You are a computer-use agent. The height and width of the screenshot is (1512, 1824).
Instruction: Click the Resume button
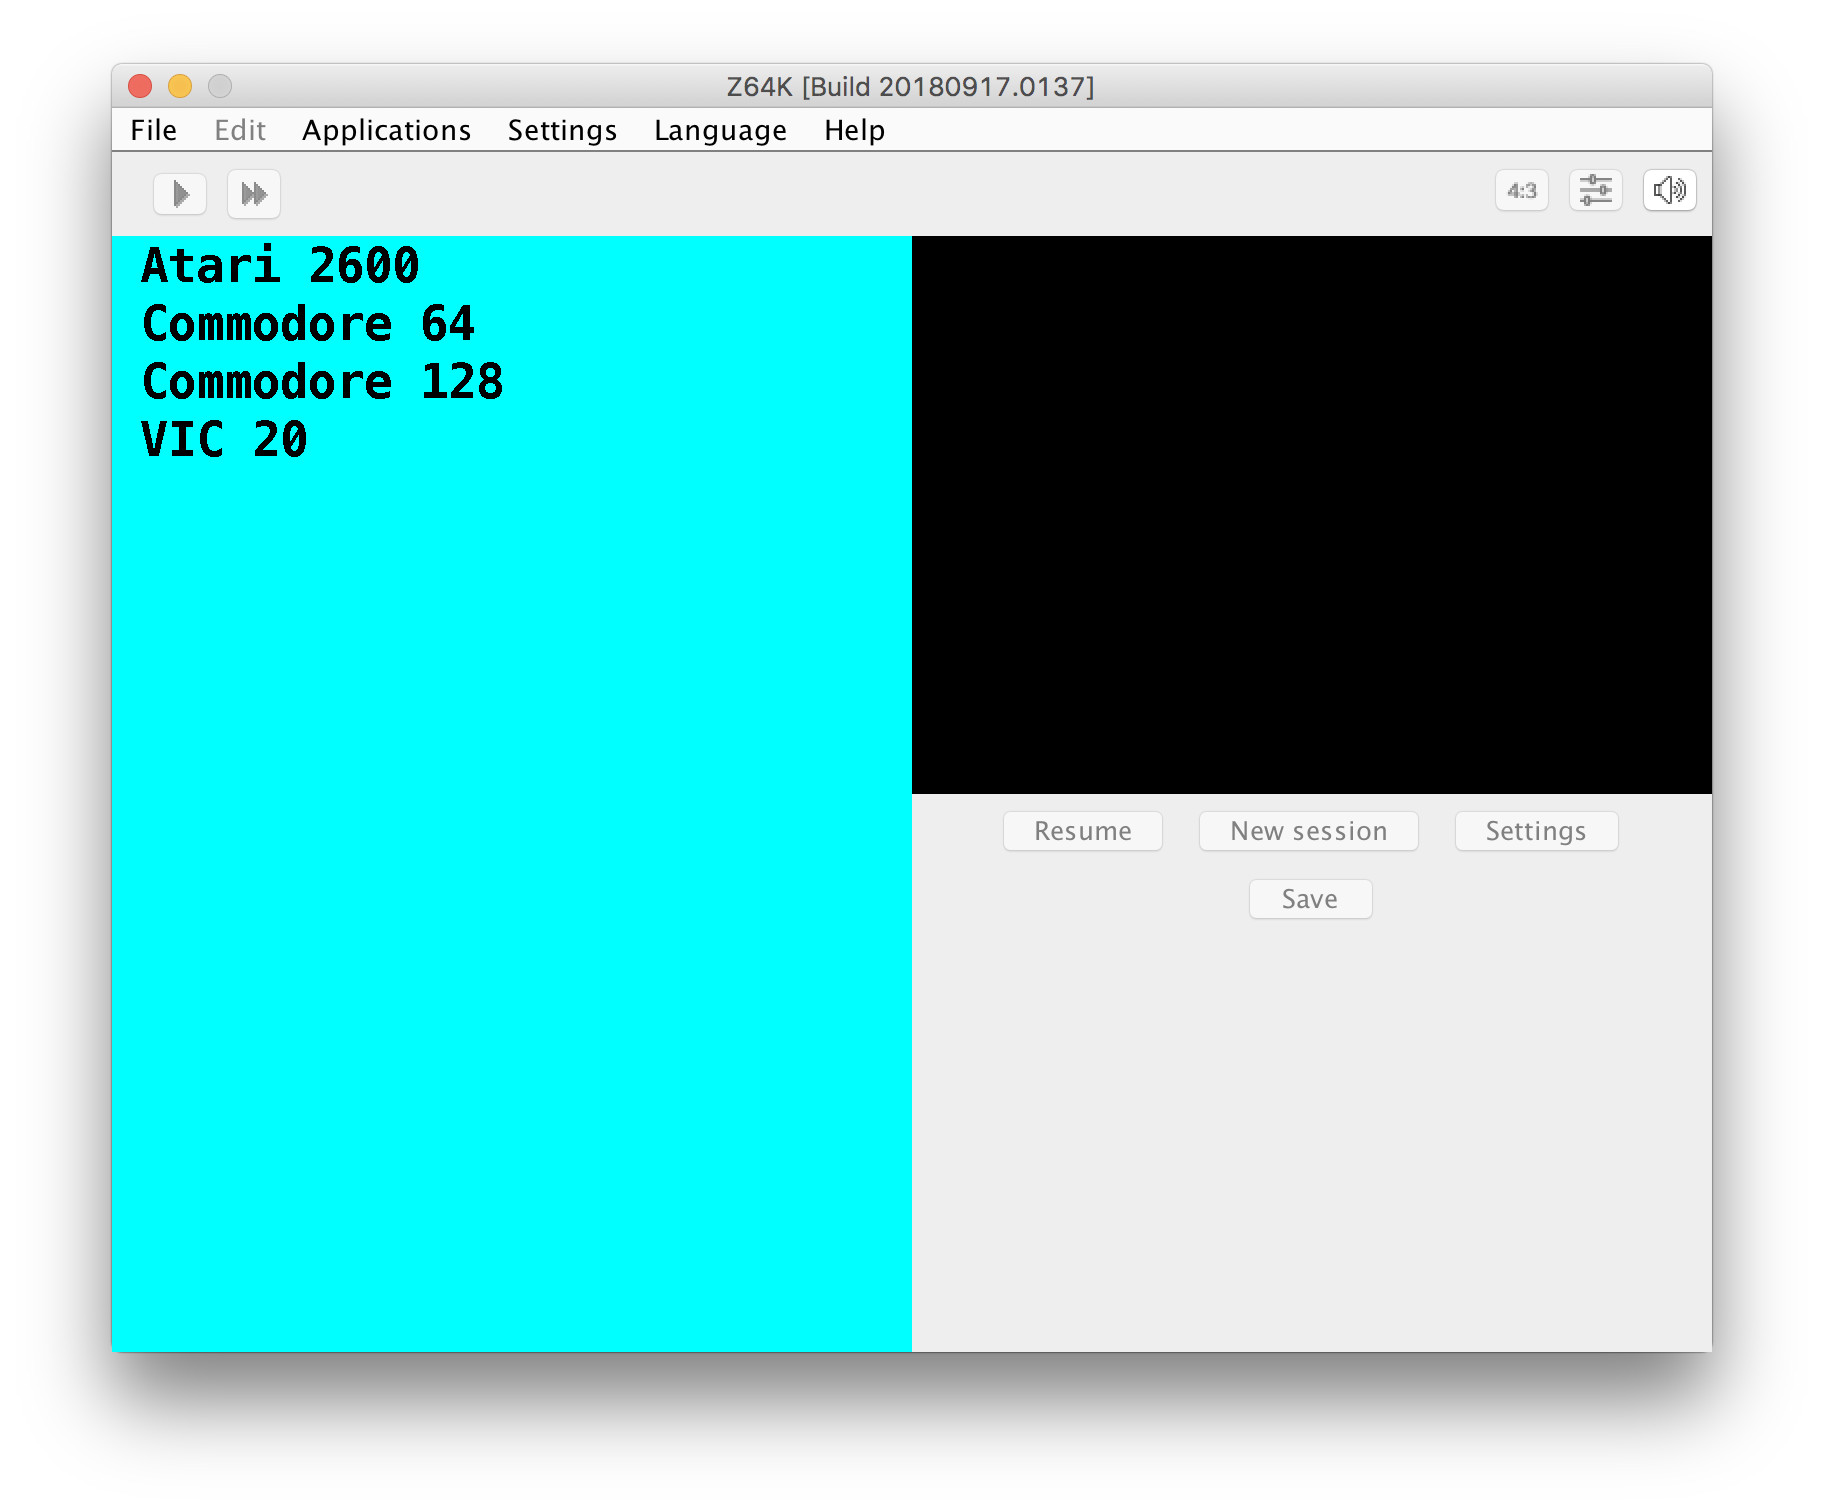(x=1082, y=831)
